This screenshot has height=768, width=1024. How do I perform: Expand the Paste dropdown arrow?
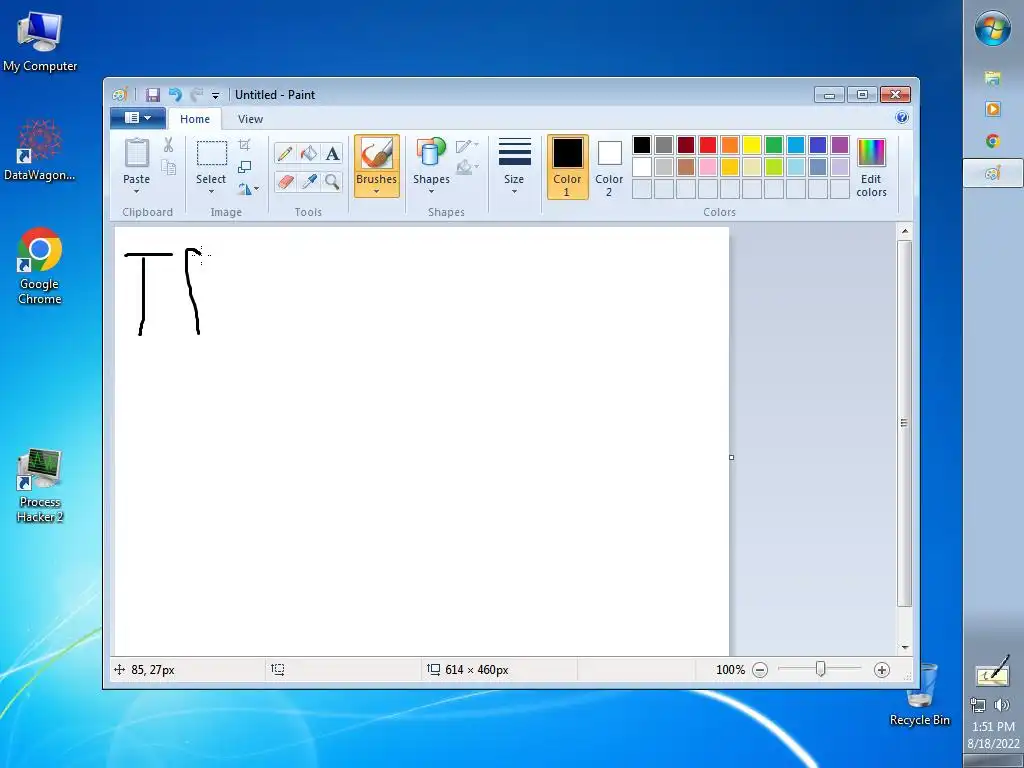[x=136, y=192]
